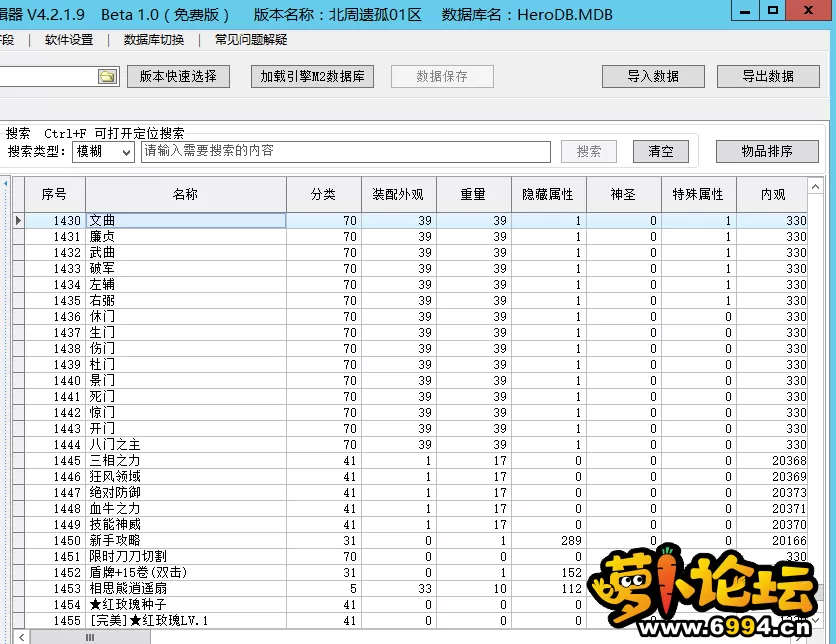The width and height of the screenshot is (836, 644).
Task: Select the 盾牌+15卷(双击) name cell
Action: [x=186, y=572]
